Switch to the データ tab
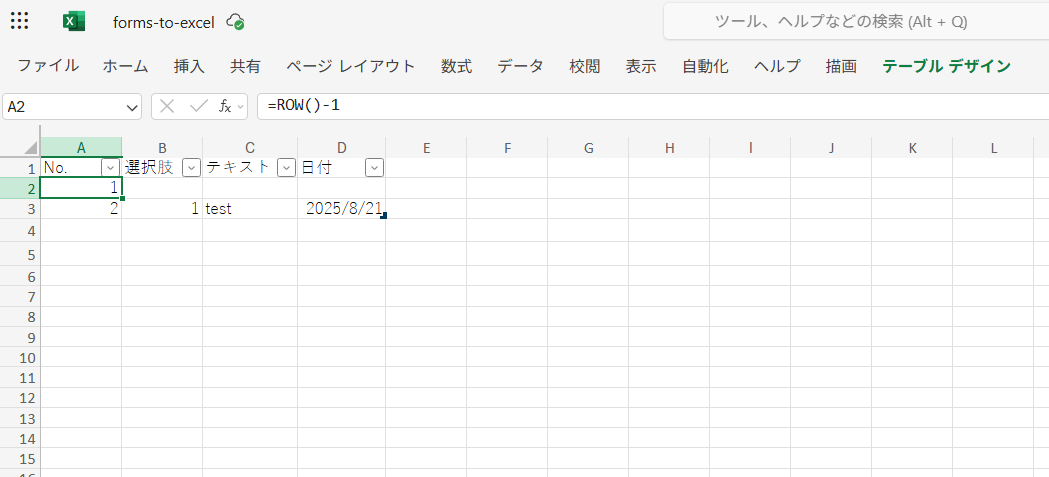Viewport: 1049px width, 477px height. pyautogui.click(x=520, y=66)
